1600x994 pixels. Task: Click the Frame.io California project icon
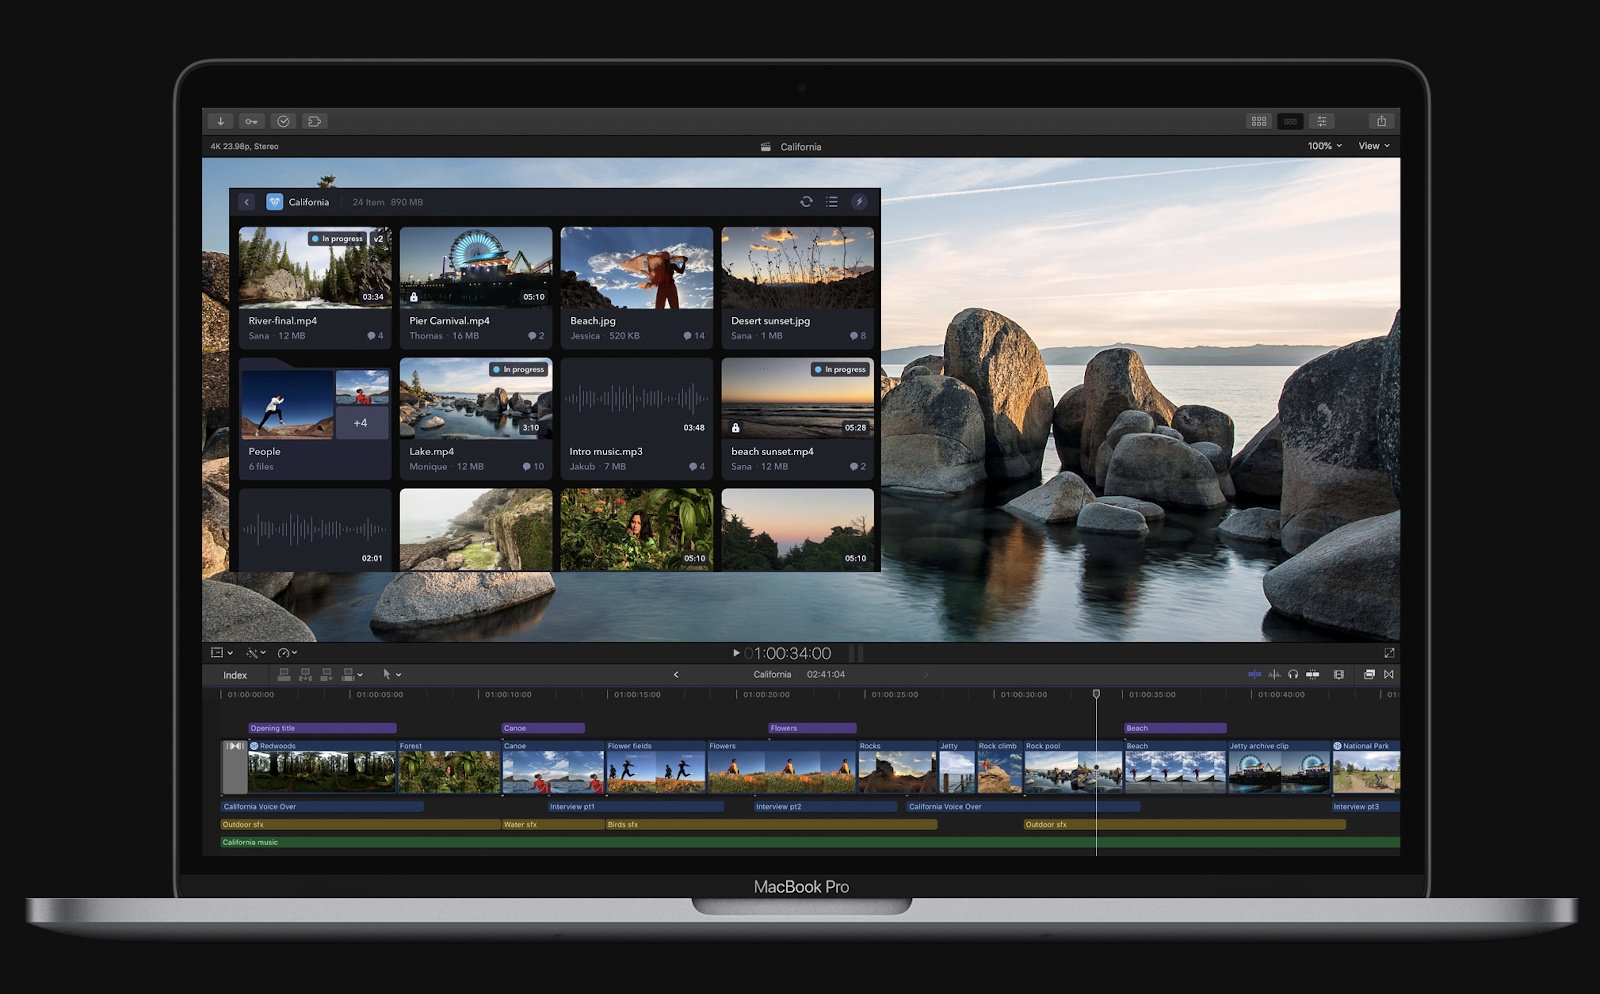[274, 202]
